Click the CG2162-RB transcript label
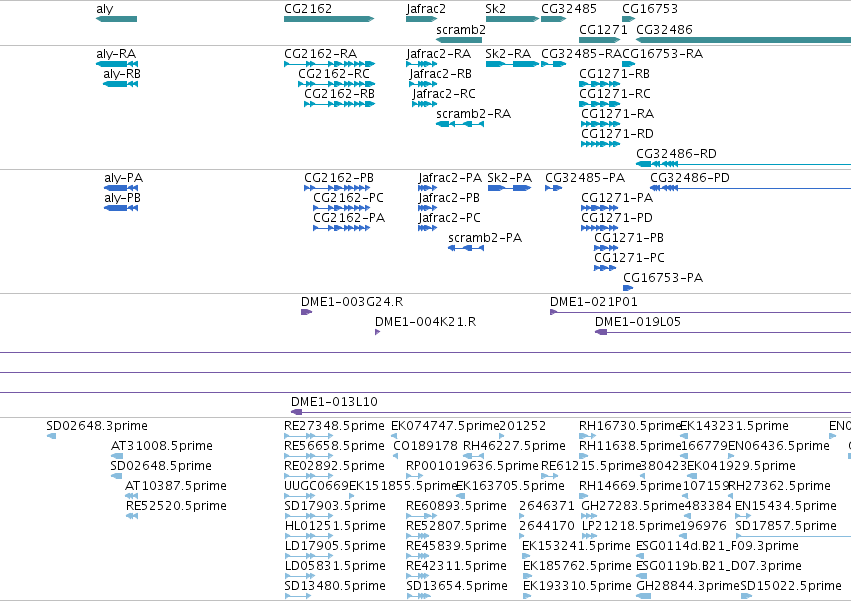 (339, 94)
